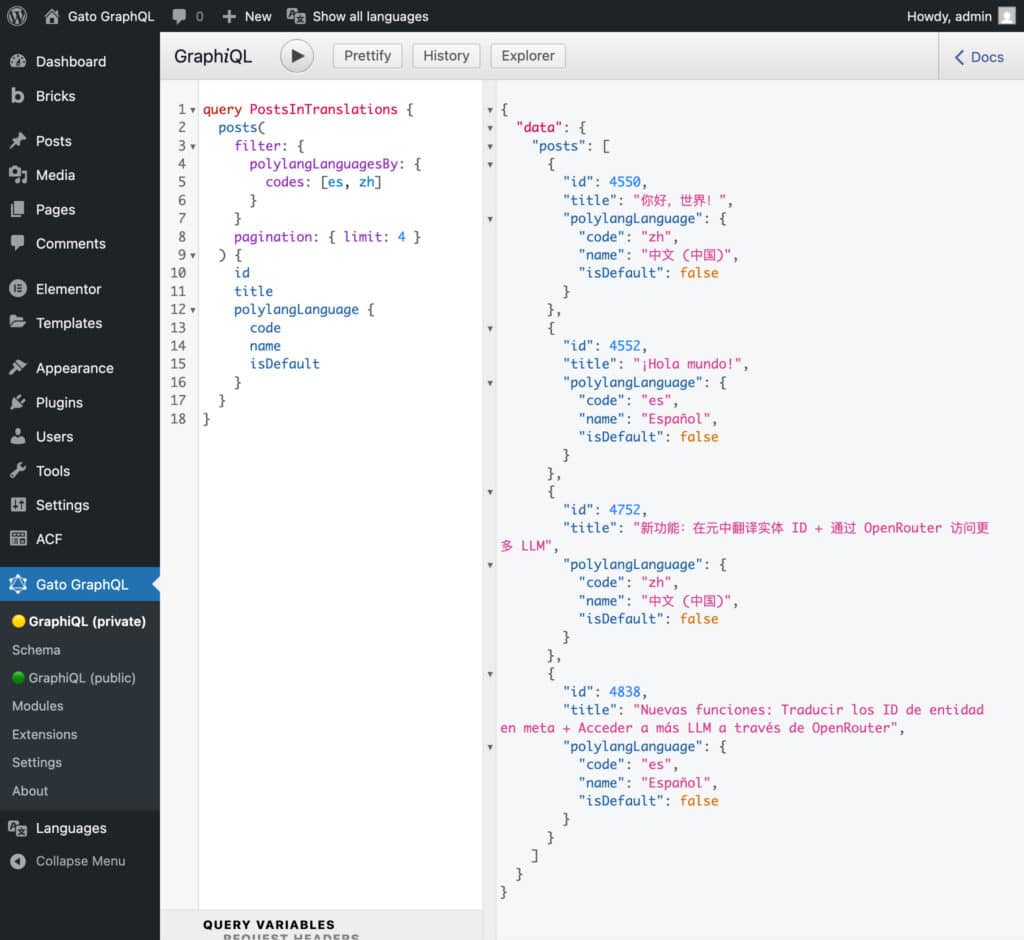1024x940 pixels.
Task: Fold the query definition at line 1
Action: click(193, 110)
